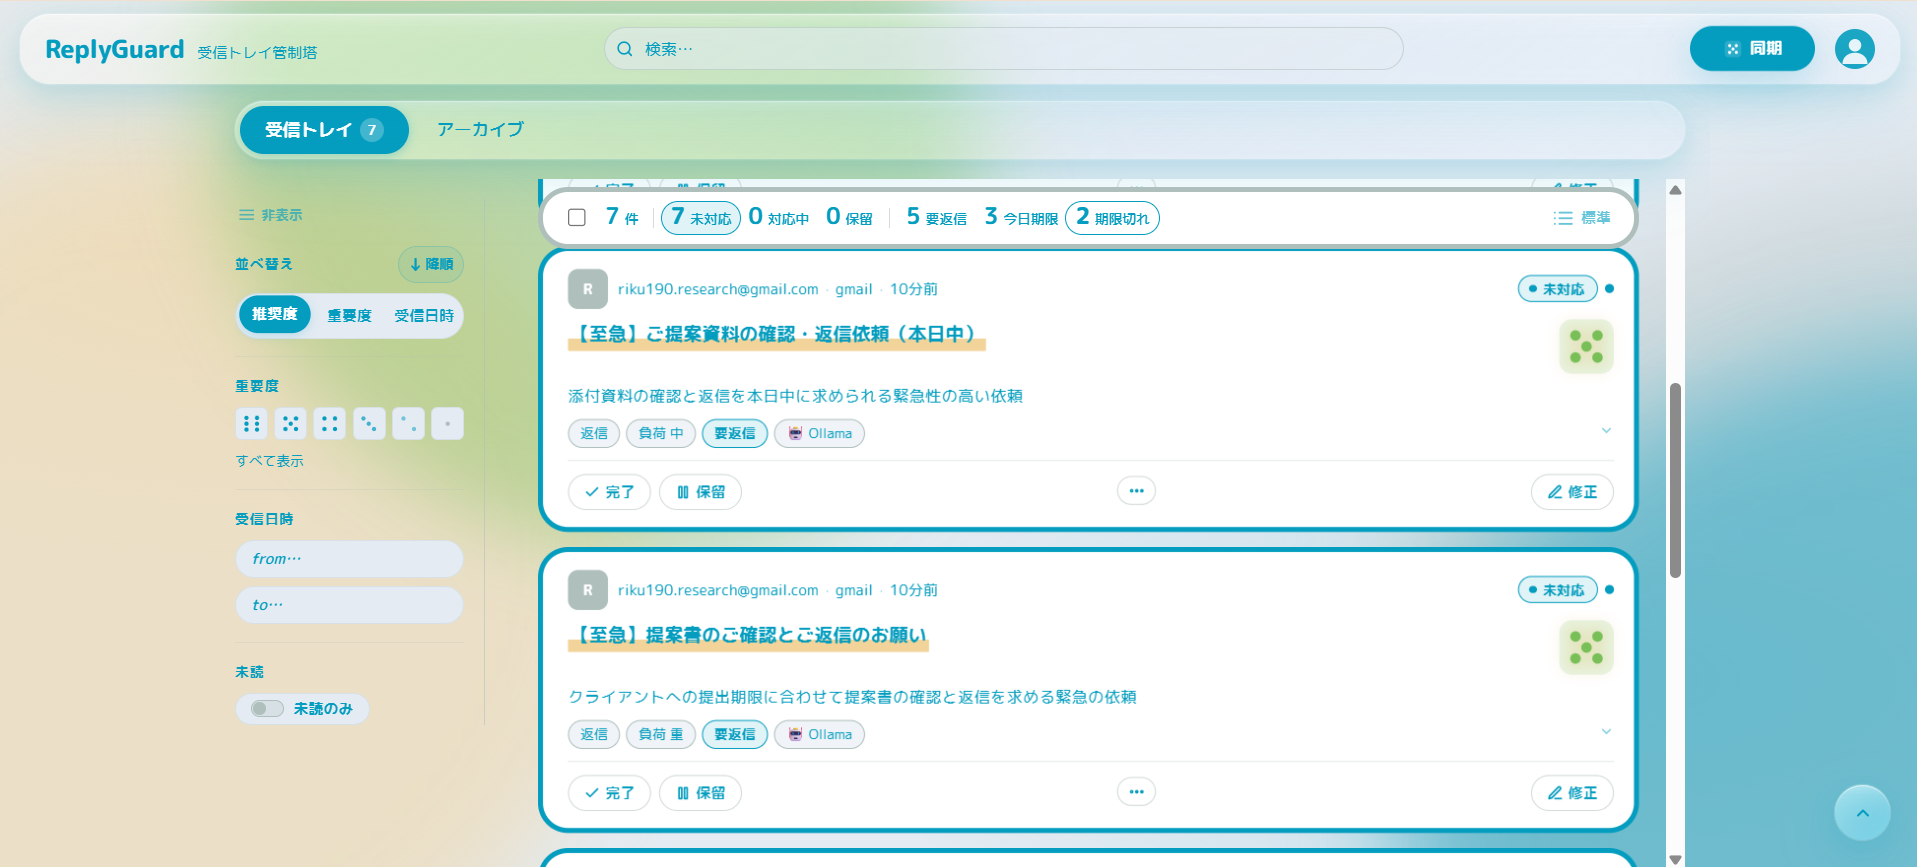The width and height of the screenshot is (1917, 867).
Task: Open the 受信トレイ tab
Action: click(324, 130)
